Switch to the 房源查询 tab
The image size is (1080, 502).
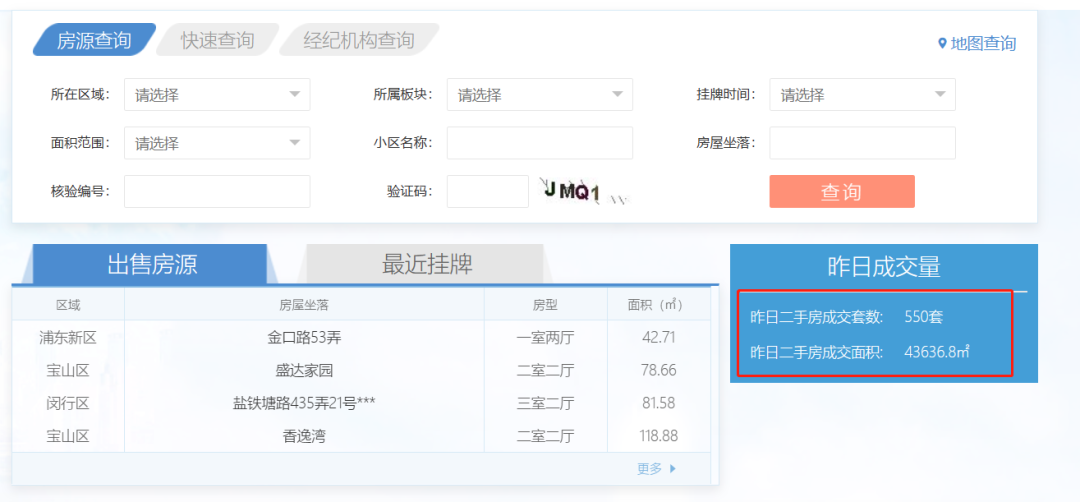point(93,41)
